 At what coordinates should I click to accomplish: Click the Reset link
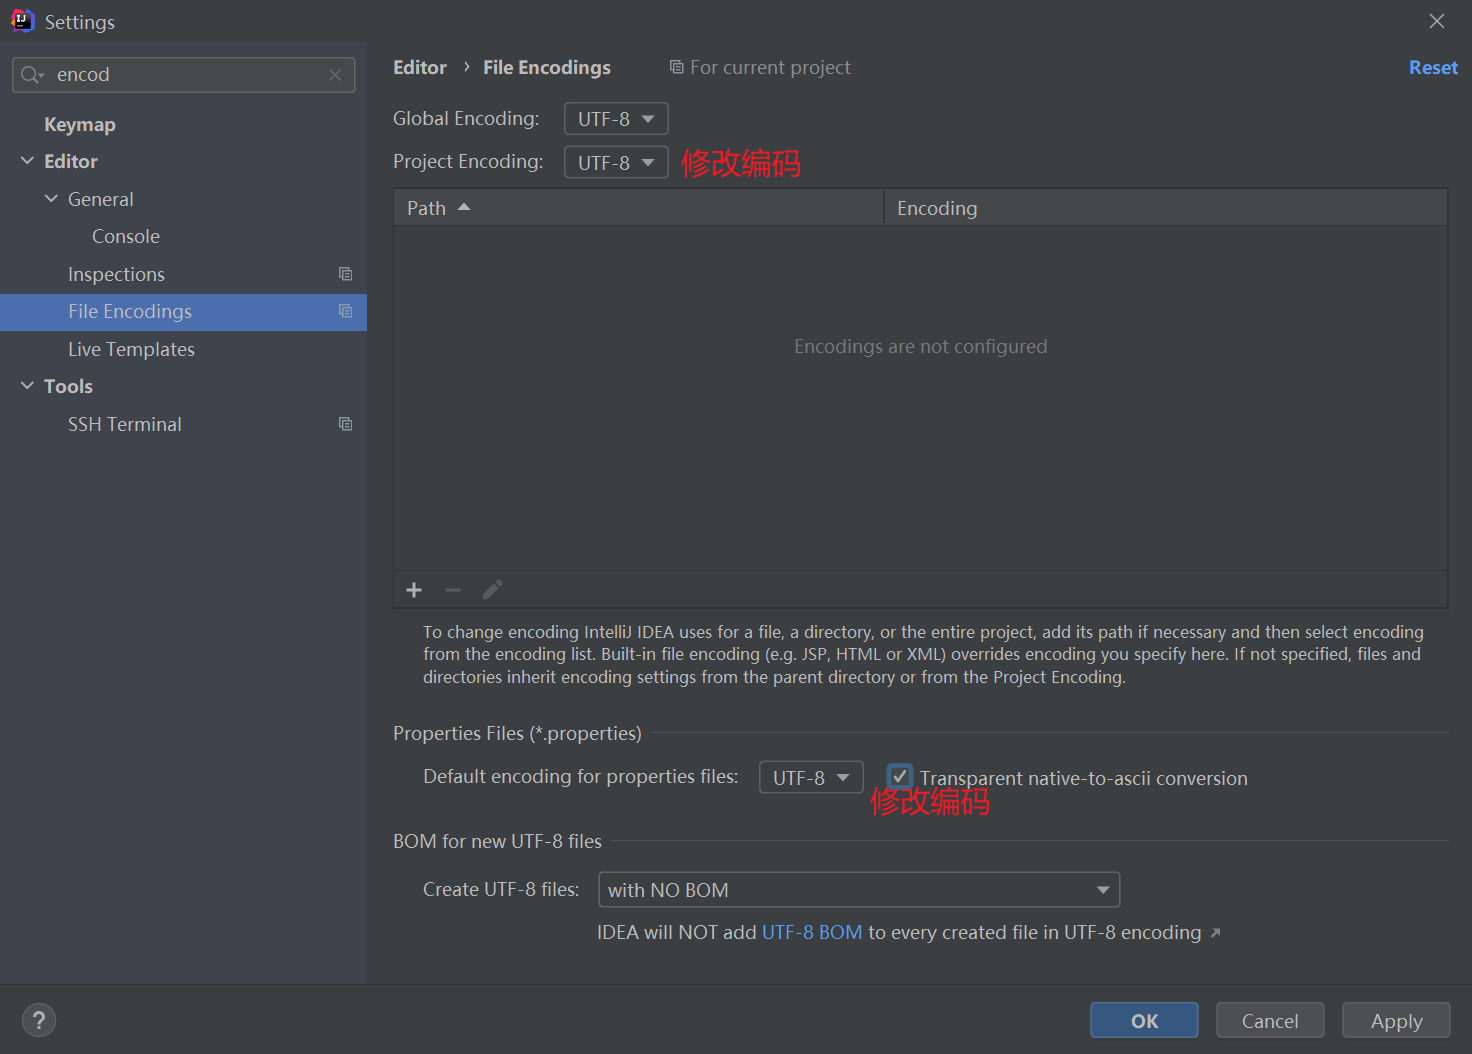click(x=1433, y=67)
